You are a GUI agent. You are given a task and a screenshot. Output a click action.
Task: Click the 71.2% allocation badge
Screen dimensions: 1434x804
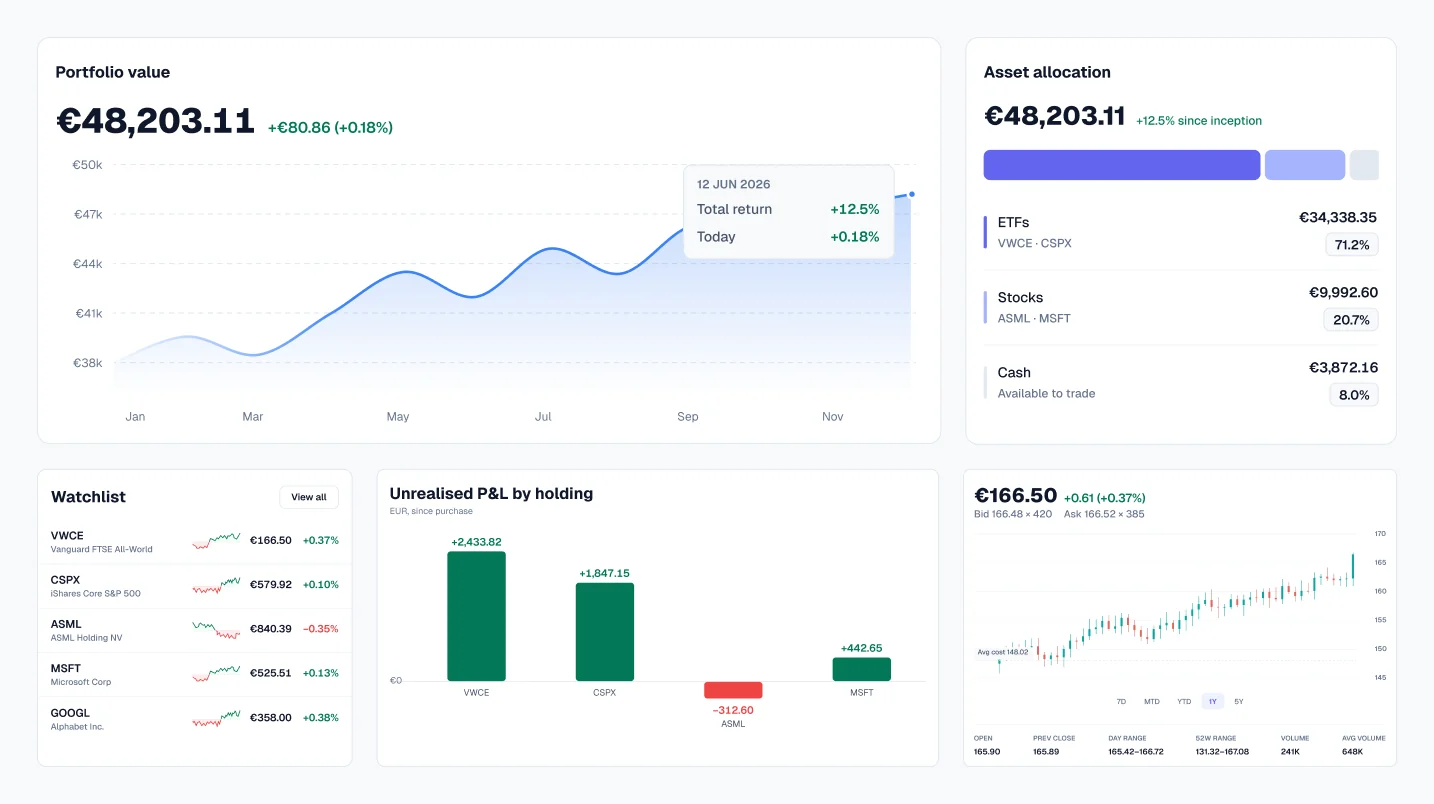[1352, 245]
